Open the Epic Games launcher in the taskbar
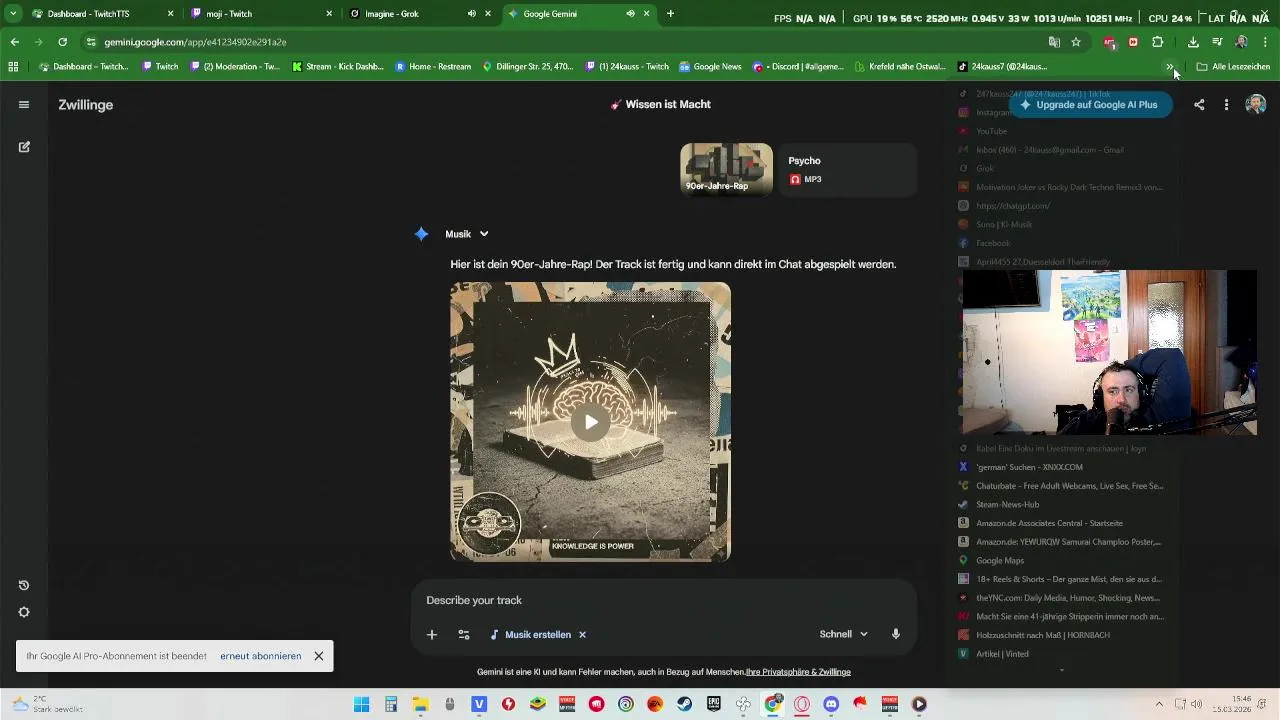This screenshot has height=720, width=1280. (714, 704)
